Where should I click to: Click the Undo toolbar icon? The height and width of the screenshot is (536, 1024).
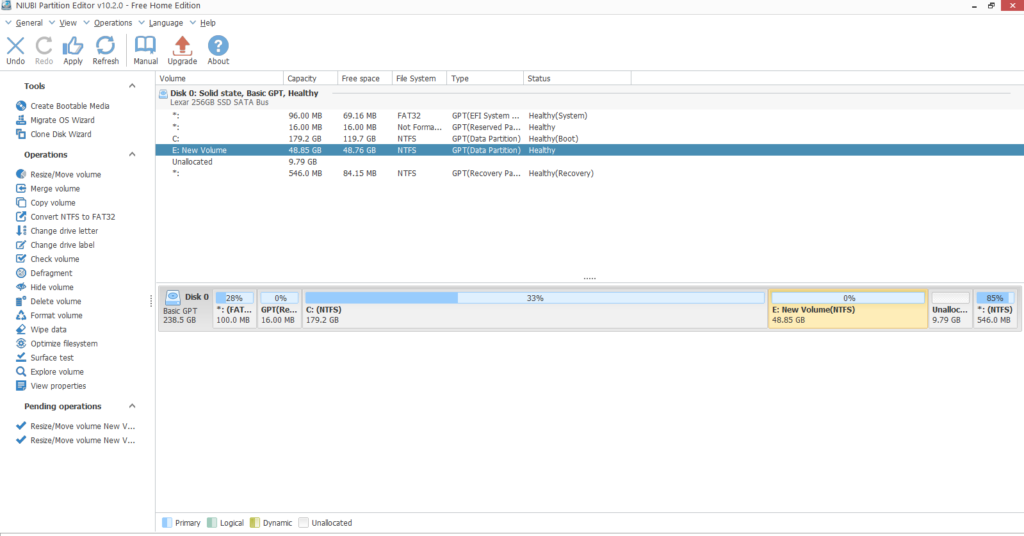[x=16, y=50]
